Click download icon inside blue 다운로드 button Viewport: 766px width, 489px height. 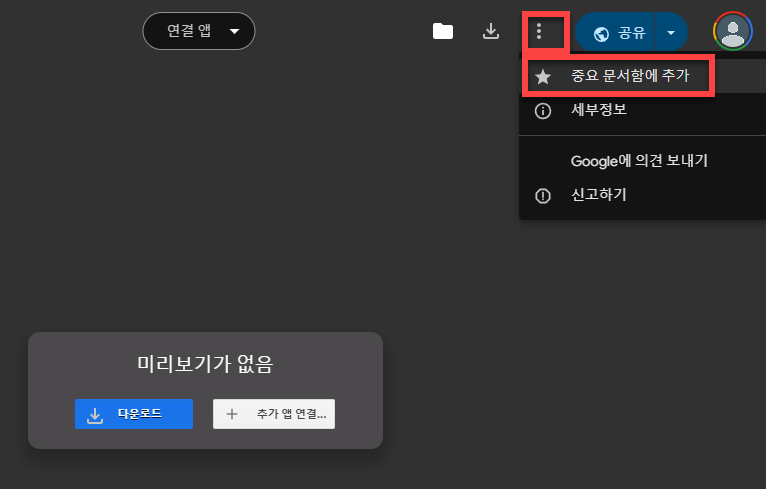pyautogui.click(x=95, y=415)
